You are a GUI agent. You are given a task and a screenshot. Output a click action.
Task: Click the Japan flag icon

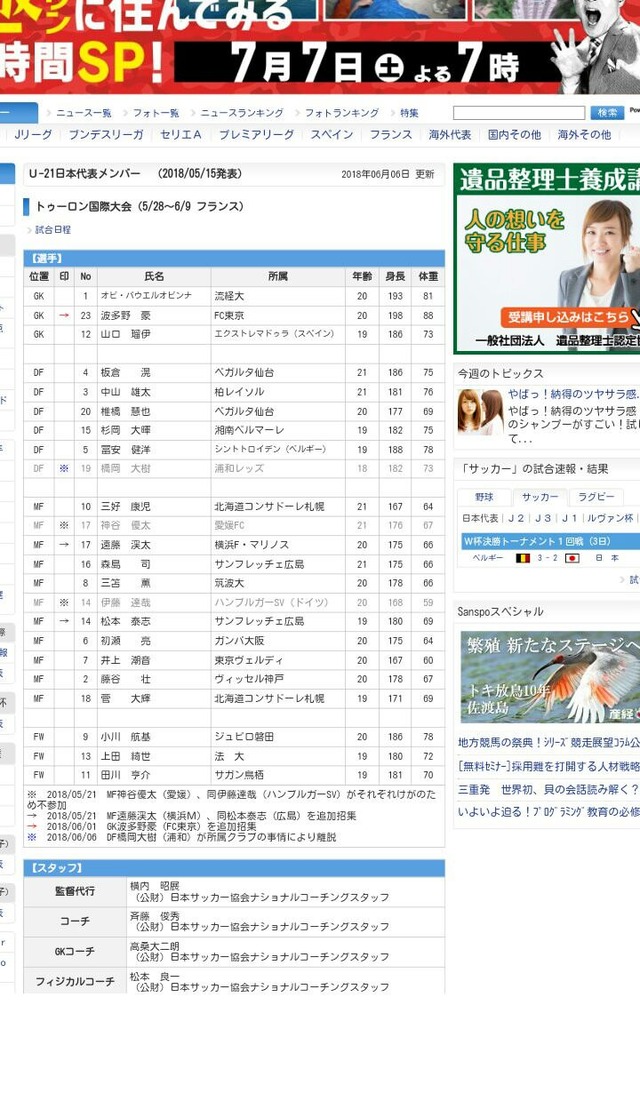[x=572, y=558]
